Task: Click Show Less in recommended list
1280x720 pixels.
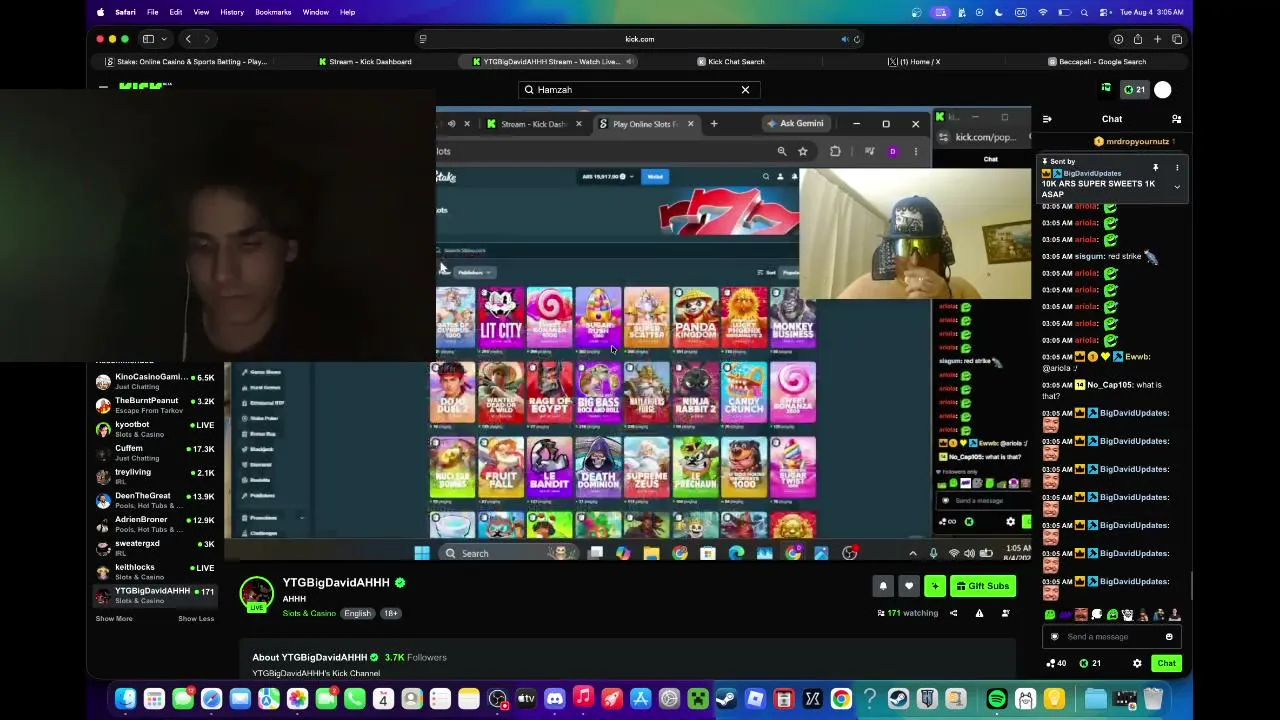Action: (x=196, y=619)
